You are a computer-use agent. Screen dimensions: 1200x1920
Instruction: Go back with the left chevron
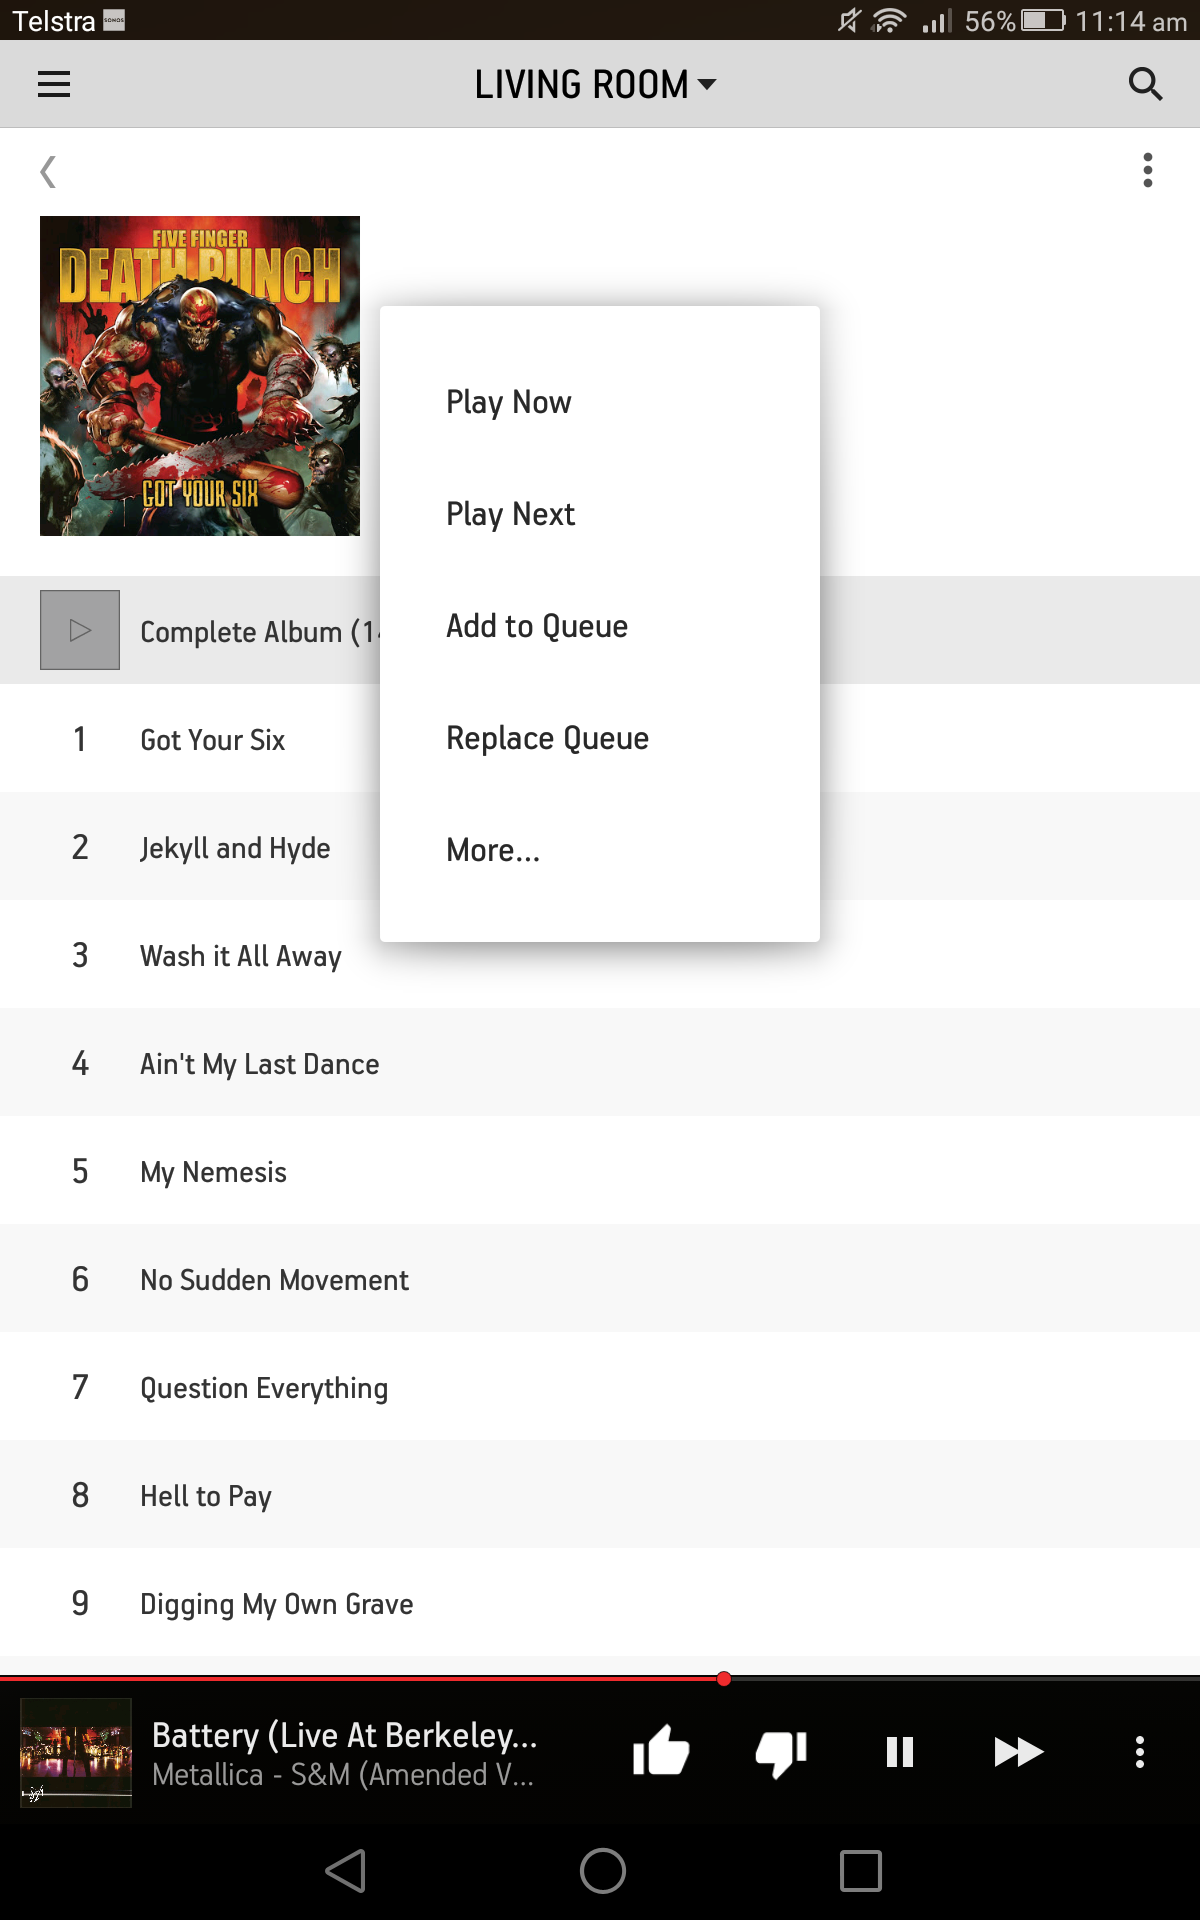coord(47,172)
